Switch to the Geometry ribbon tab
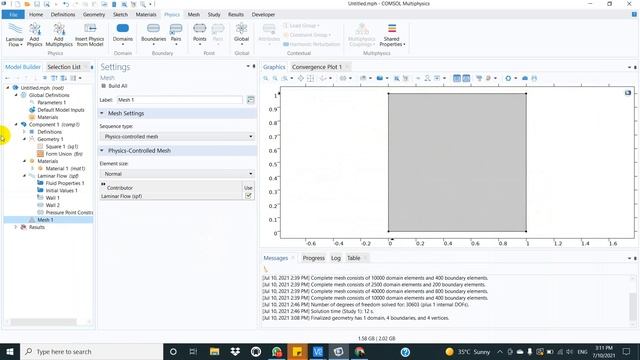This screenshot has width=640, height=360. (94, 14)
